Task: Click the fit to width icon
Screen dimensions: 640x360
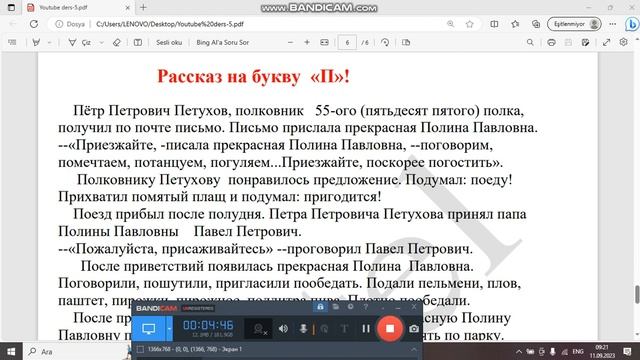Action: coord(324,42)
